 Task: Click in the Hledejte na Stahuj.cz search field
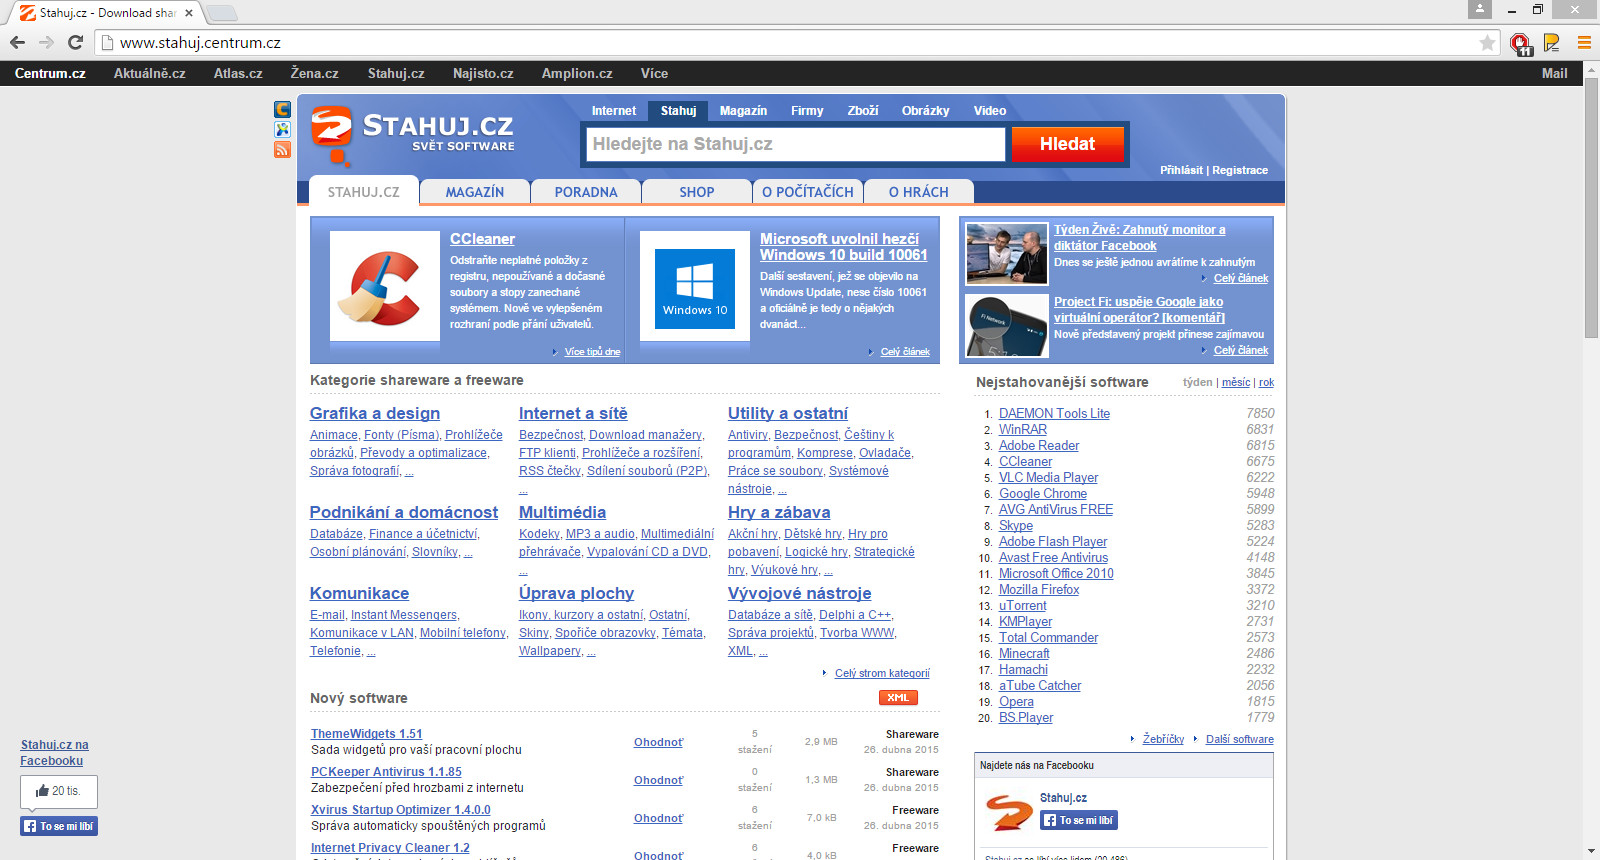(796, 144)
